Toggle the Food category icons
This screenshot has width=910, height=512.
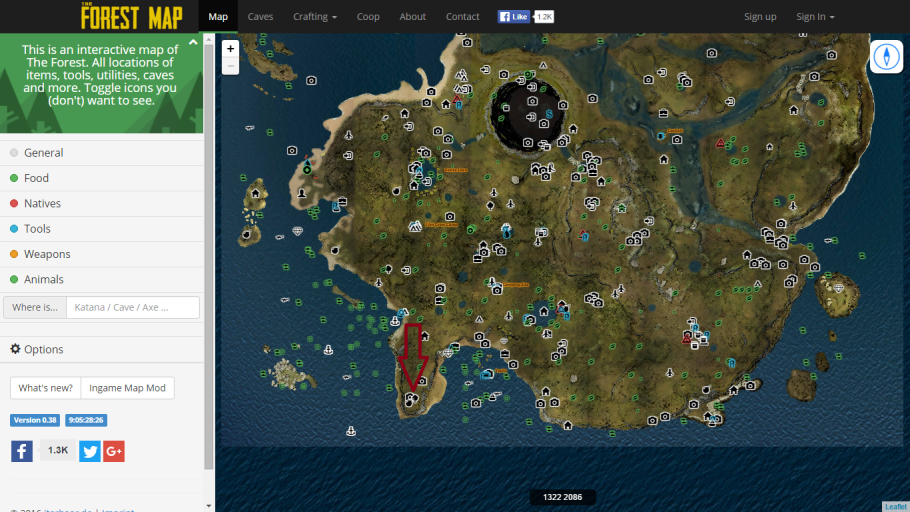pyautogui.click(x=36, y=178)
